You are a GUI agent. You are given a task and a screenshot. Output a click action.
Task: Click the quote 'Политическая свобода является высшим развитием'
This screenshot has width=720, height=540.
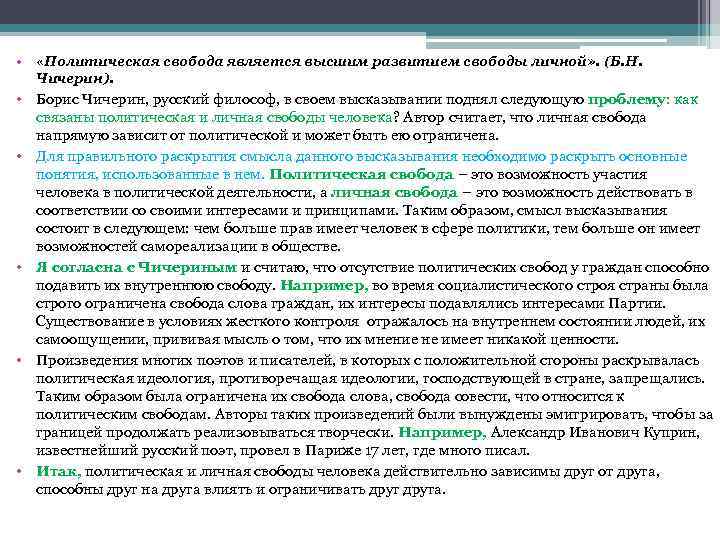(x=253, y=62)
